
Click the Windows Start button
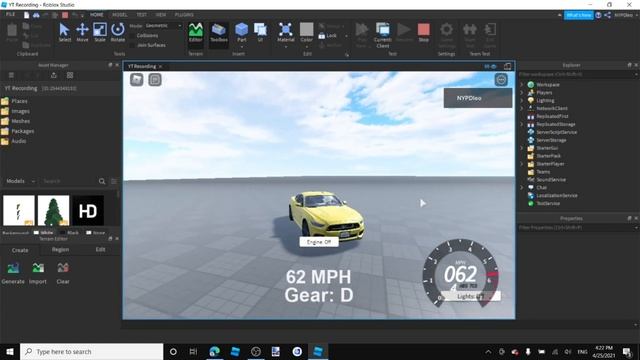(x=9, y=351)
